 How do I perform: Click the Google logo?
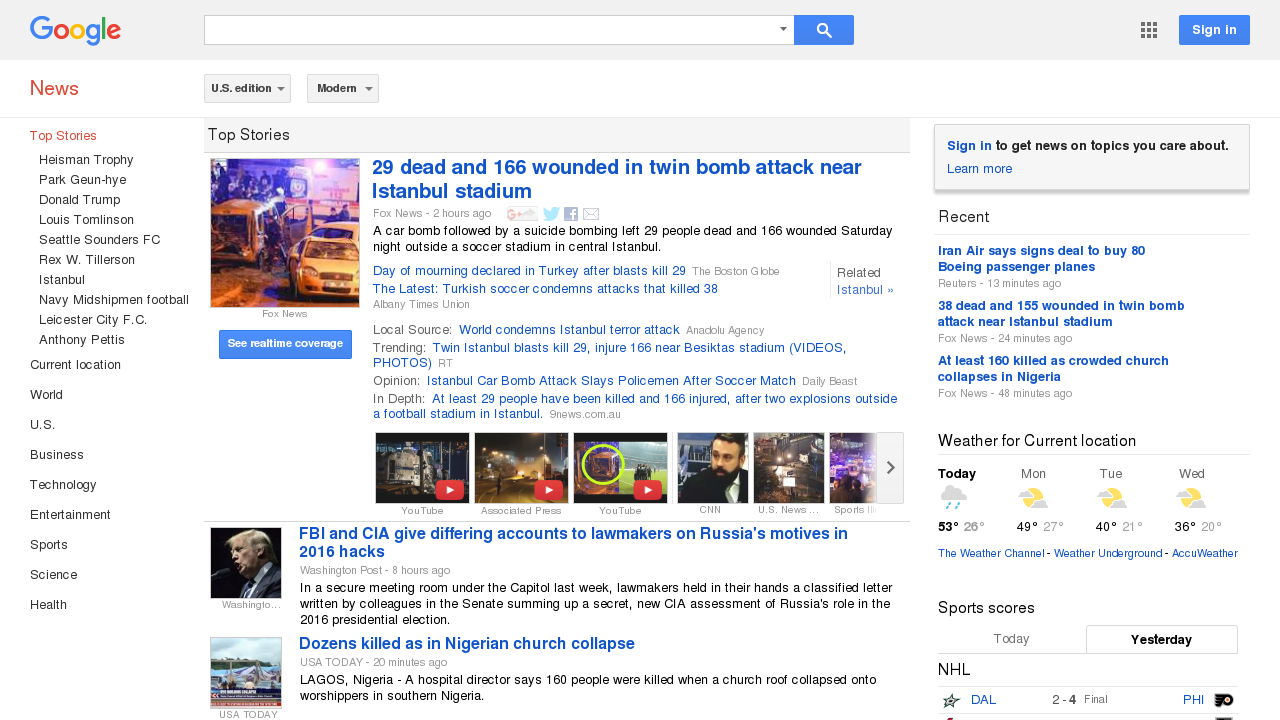click(75, 30)
